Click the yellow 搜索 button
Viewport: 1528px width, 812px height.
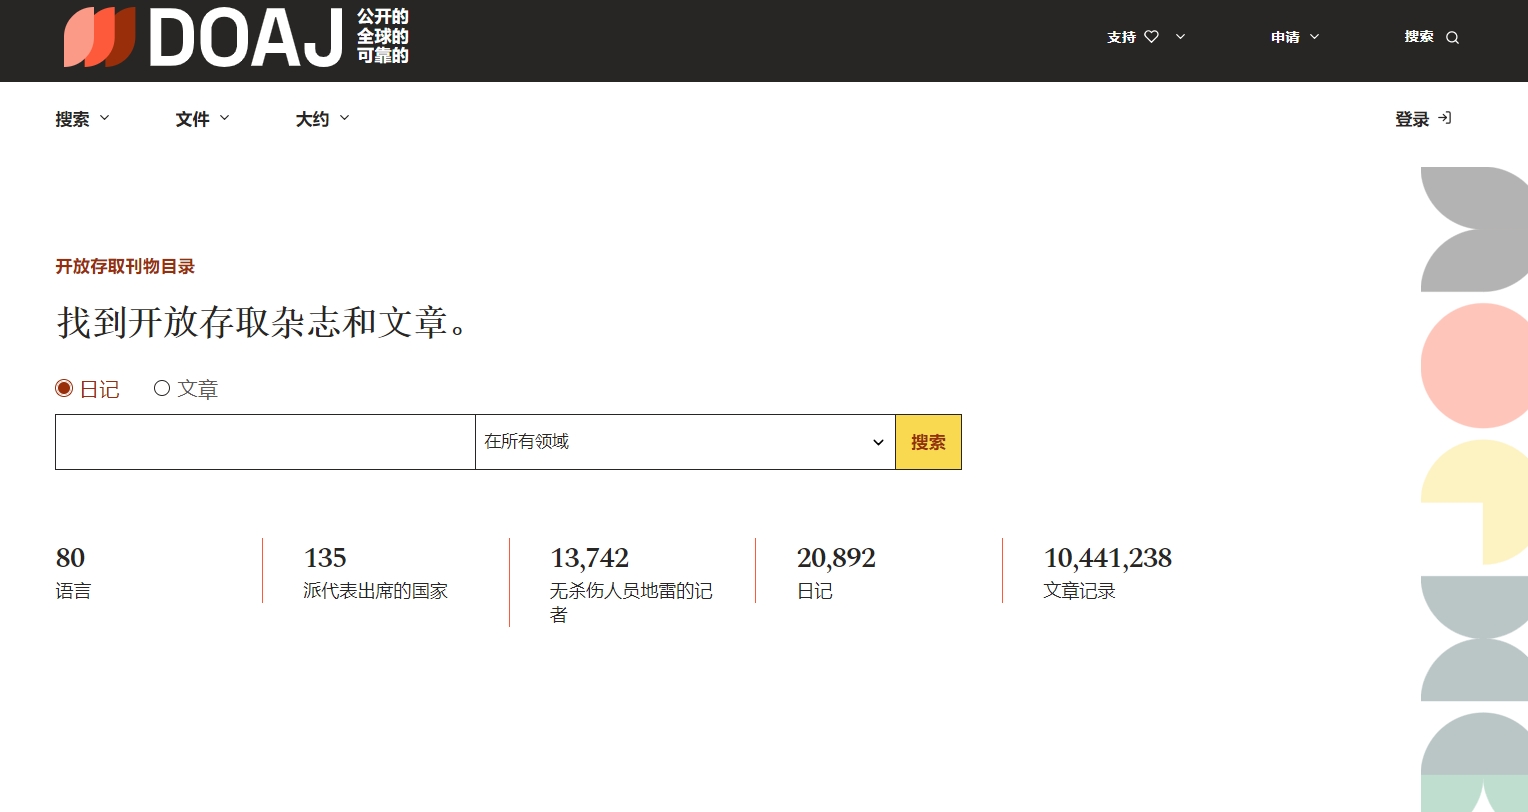point(928,442)
